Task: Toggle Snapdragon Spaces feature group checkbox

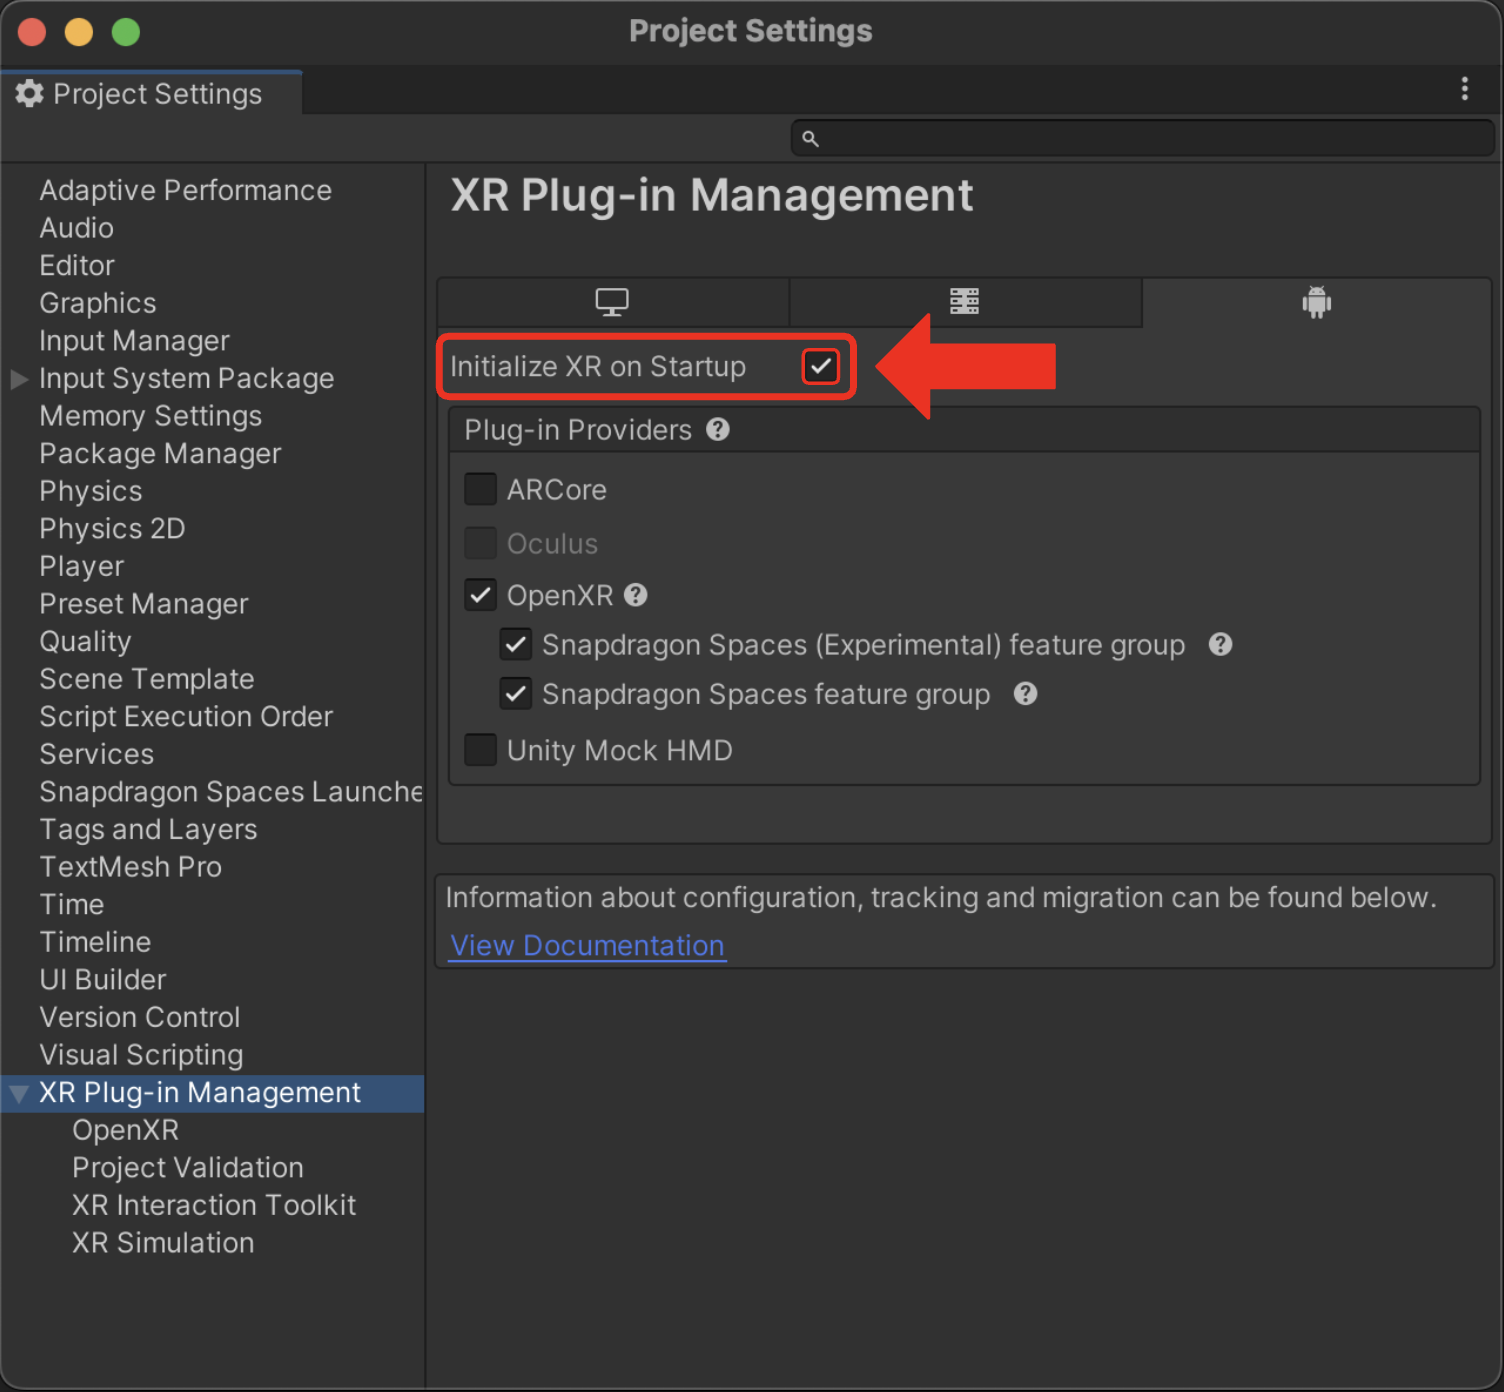Action: (516, 694)
